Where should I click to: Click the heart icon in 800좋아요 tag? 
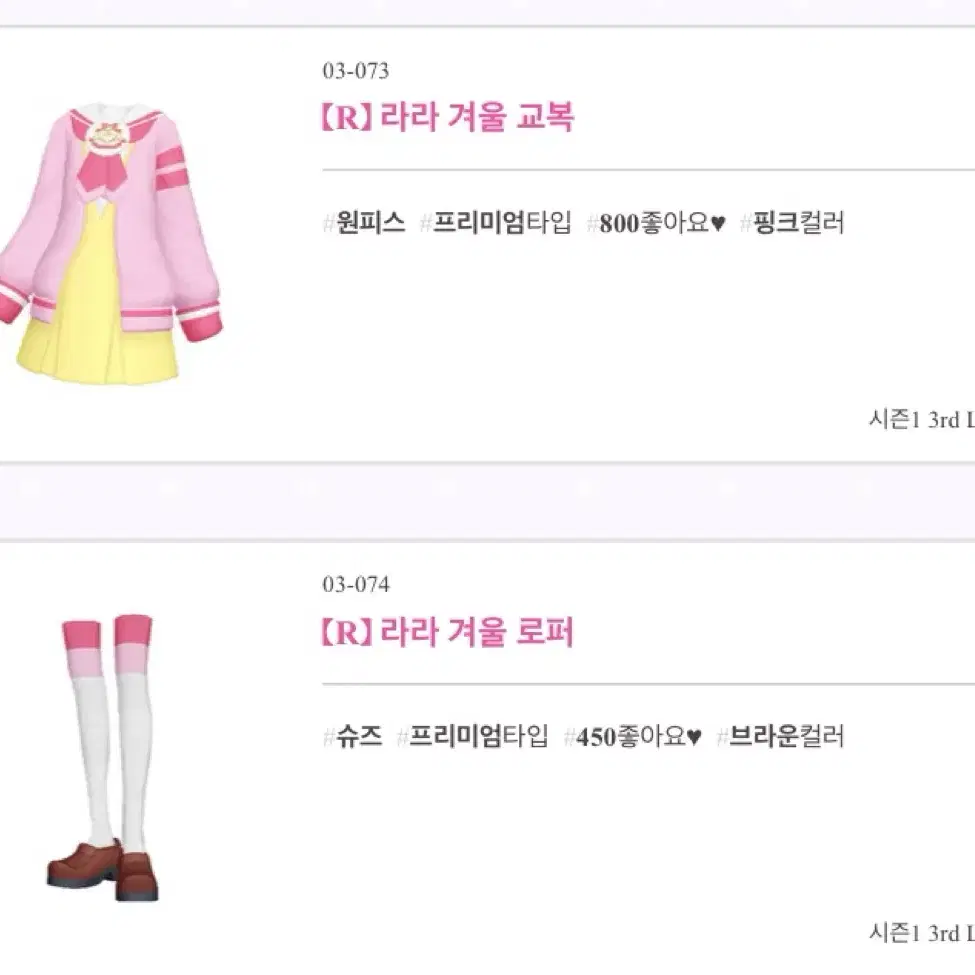coord(718,223)
